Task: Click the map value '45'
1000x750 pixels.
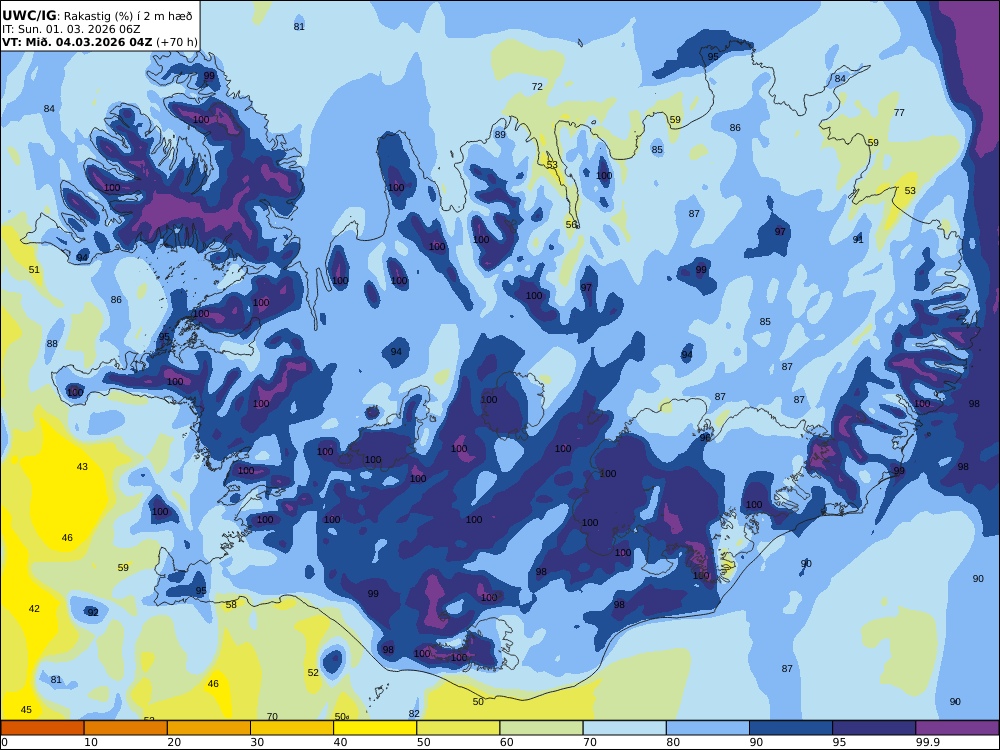Action: click(26, 710)
